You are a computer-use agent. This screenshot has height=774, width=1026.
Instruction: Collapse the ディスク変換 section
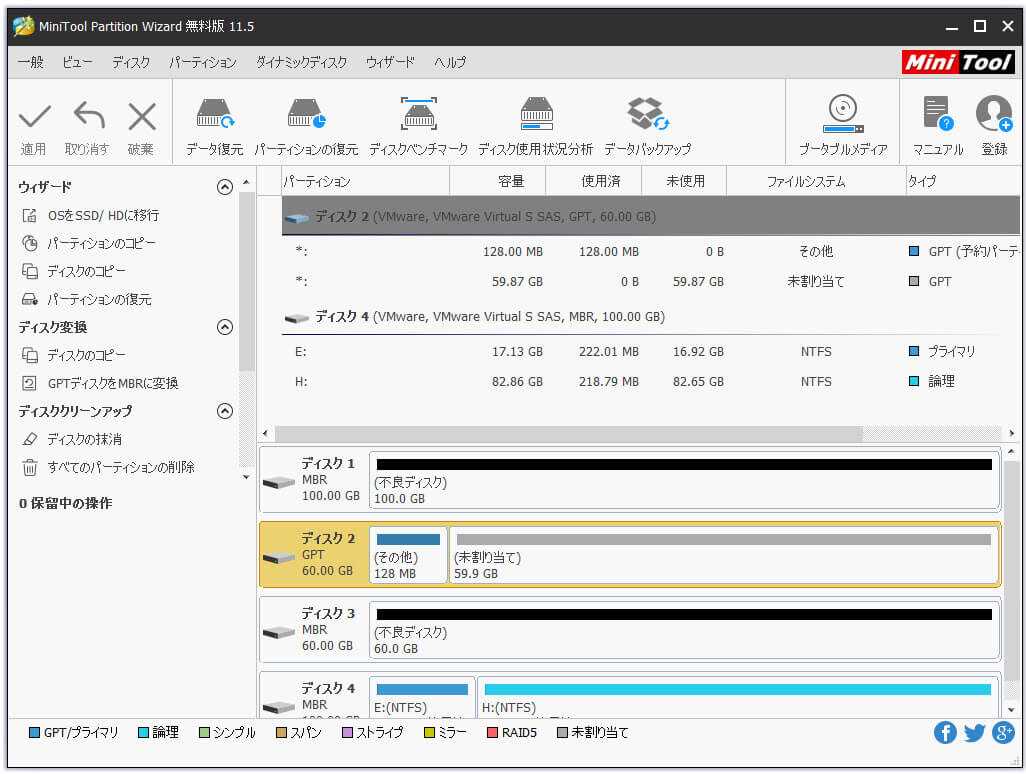225,326
